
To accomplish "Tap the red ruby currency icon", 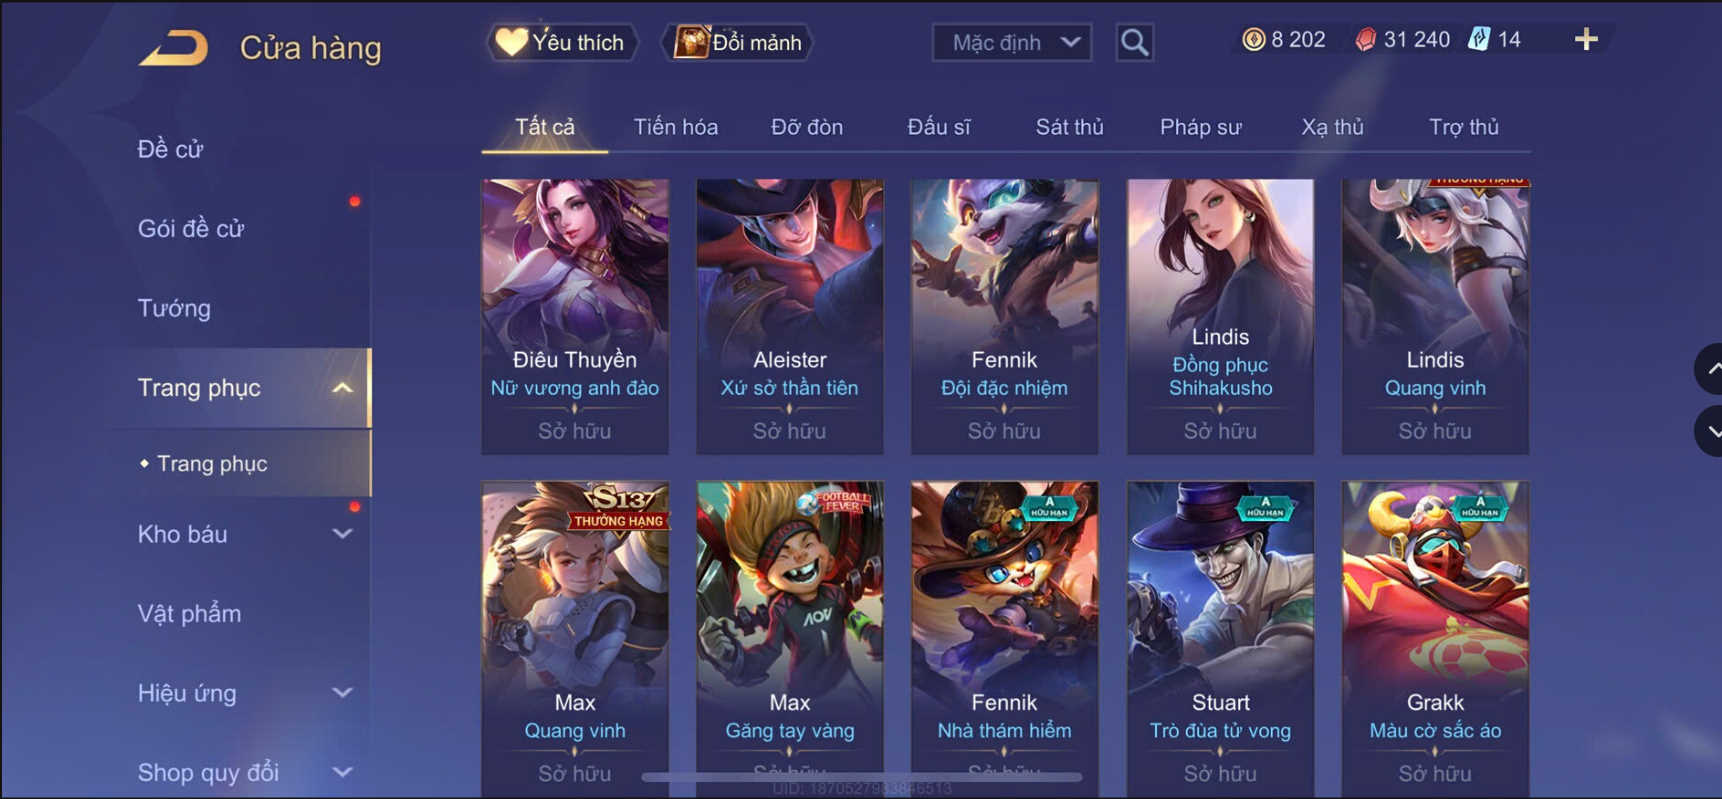I will 1365,40.
